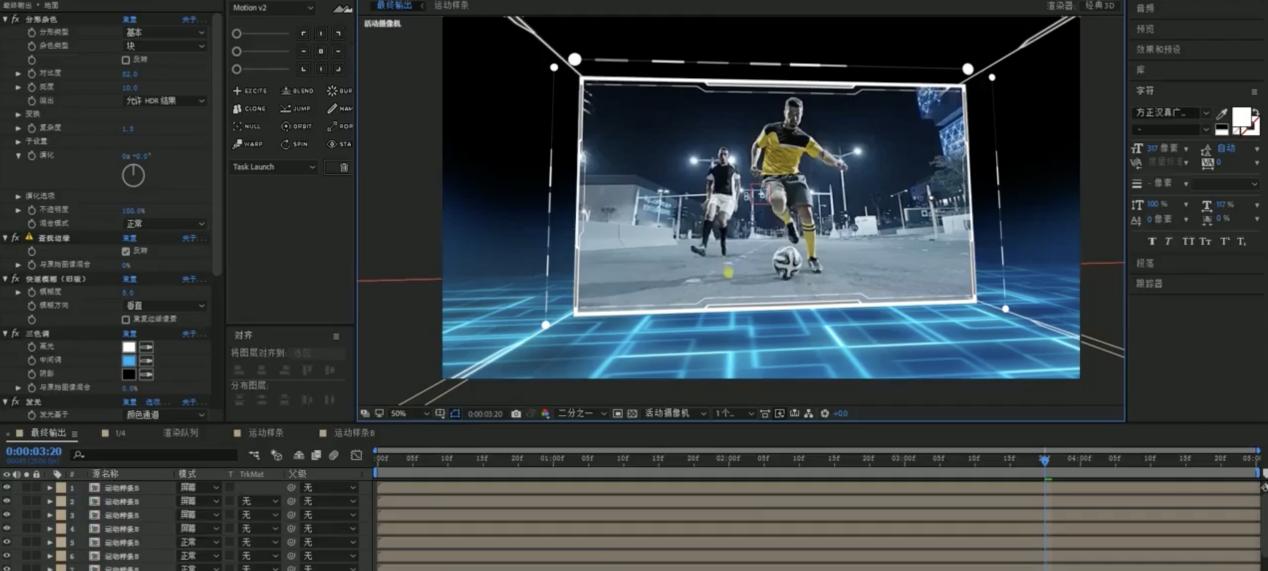
Task: Click the Motion v2 Excite button
Action: (x=250, y=91)
